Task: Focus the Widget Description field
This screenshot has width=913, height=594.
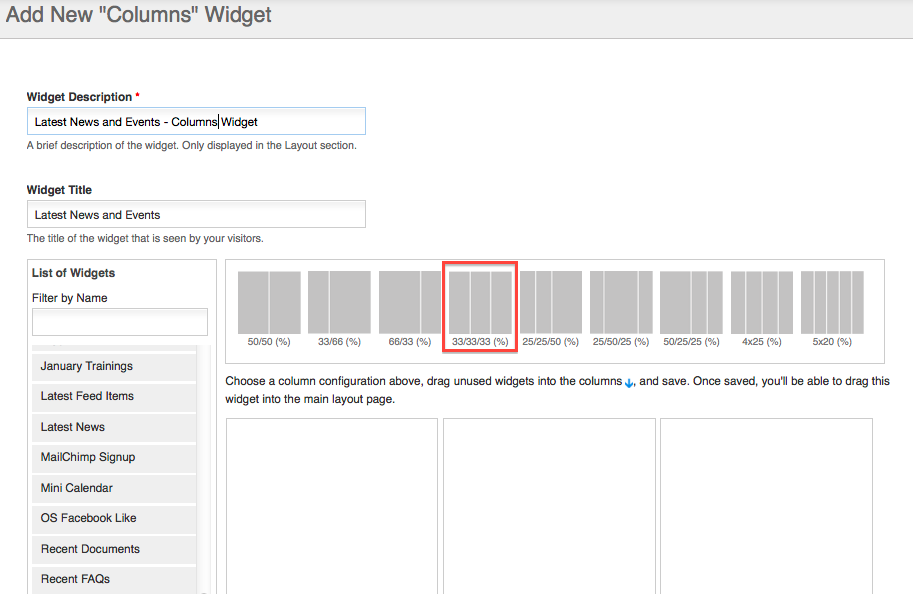Action: coord(196,121)
